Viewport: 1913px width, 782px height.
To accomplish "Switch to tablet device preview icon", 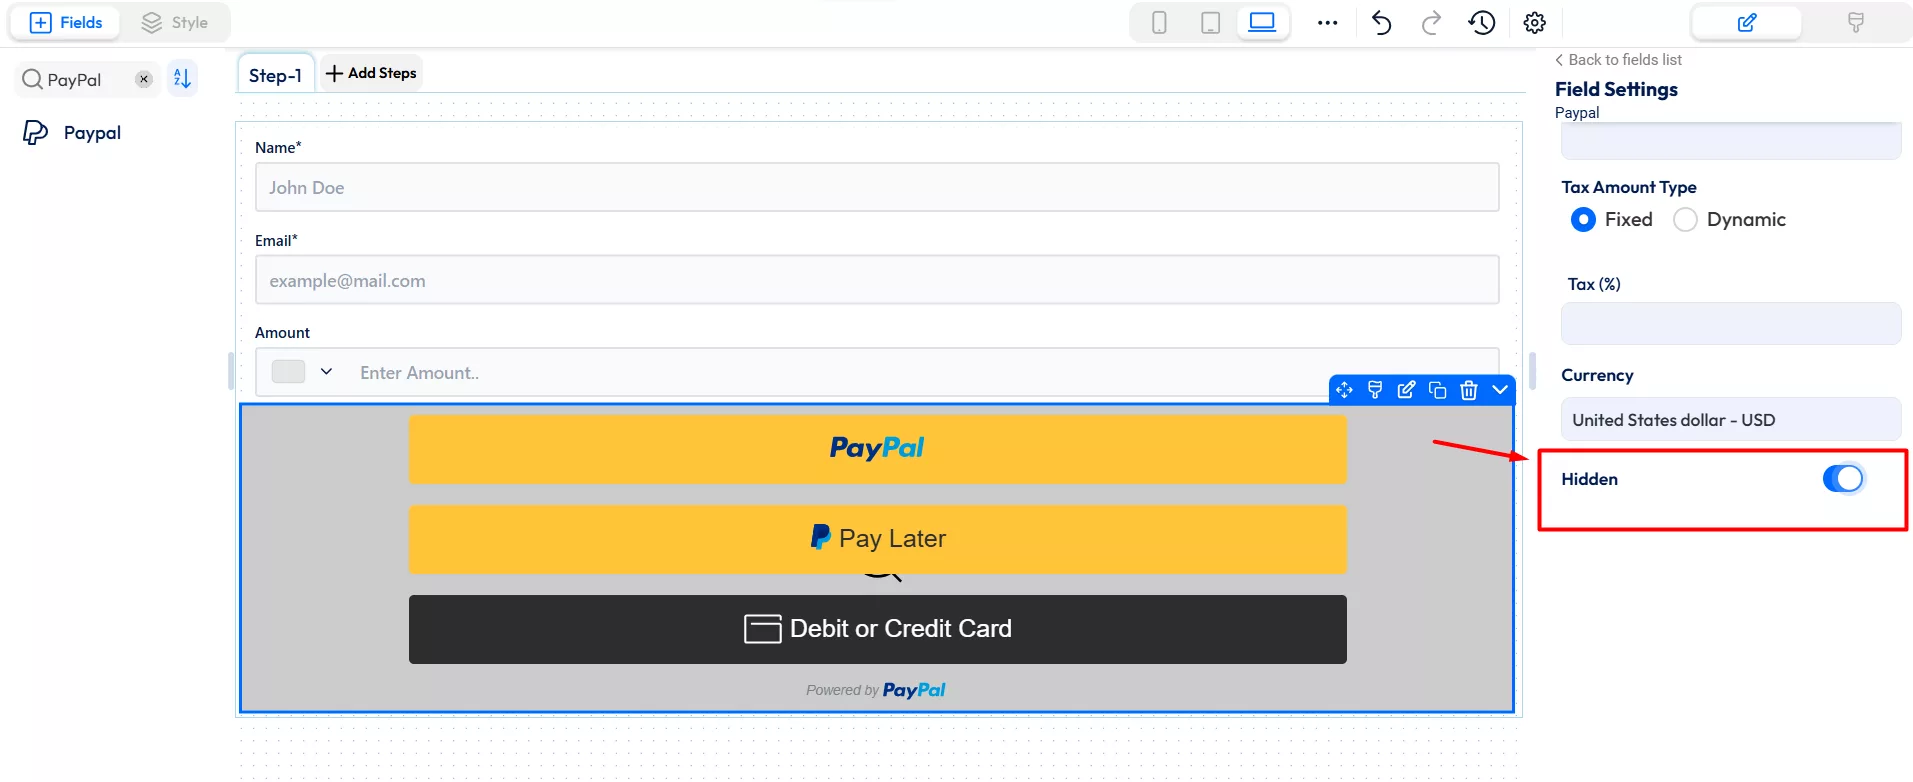I will coord(1210,22).
